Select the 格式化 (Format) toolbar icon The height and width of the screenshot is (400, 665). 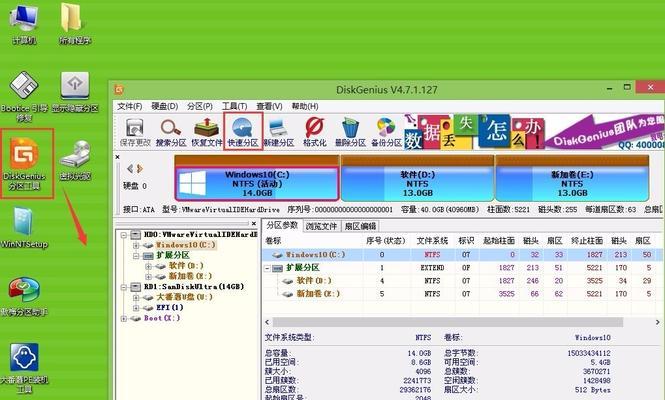click(314, 131)
